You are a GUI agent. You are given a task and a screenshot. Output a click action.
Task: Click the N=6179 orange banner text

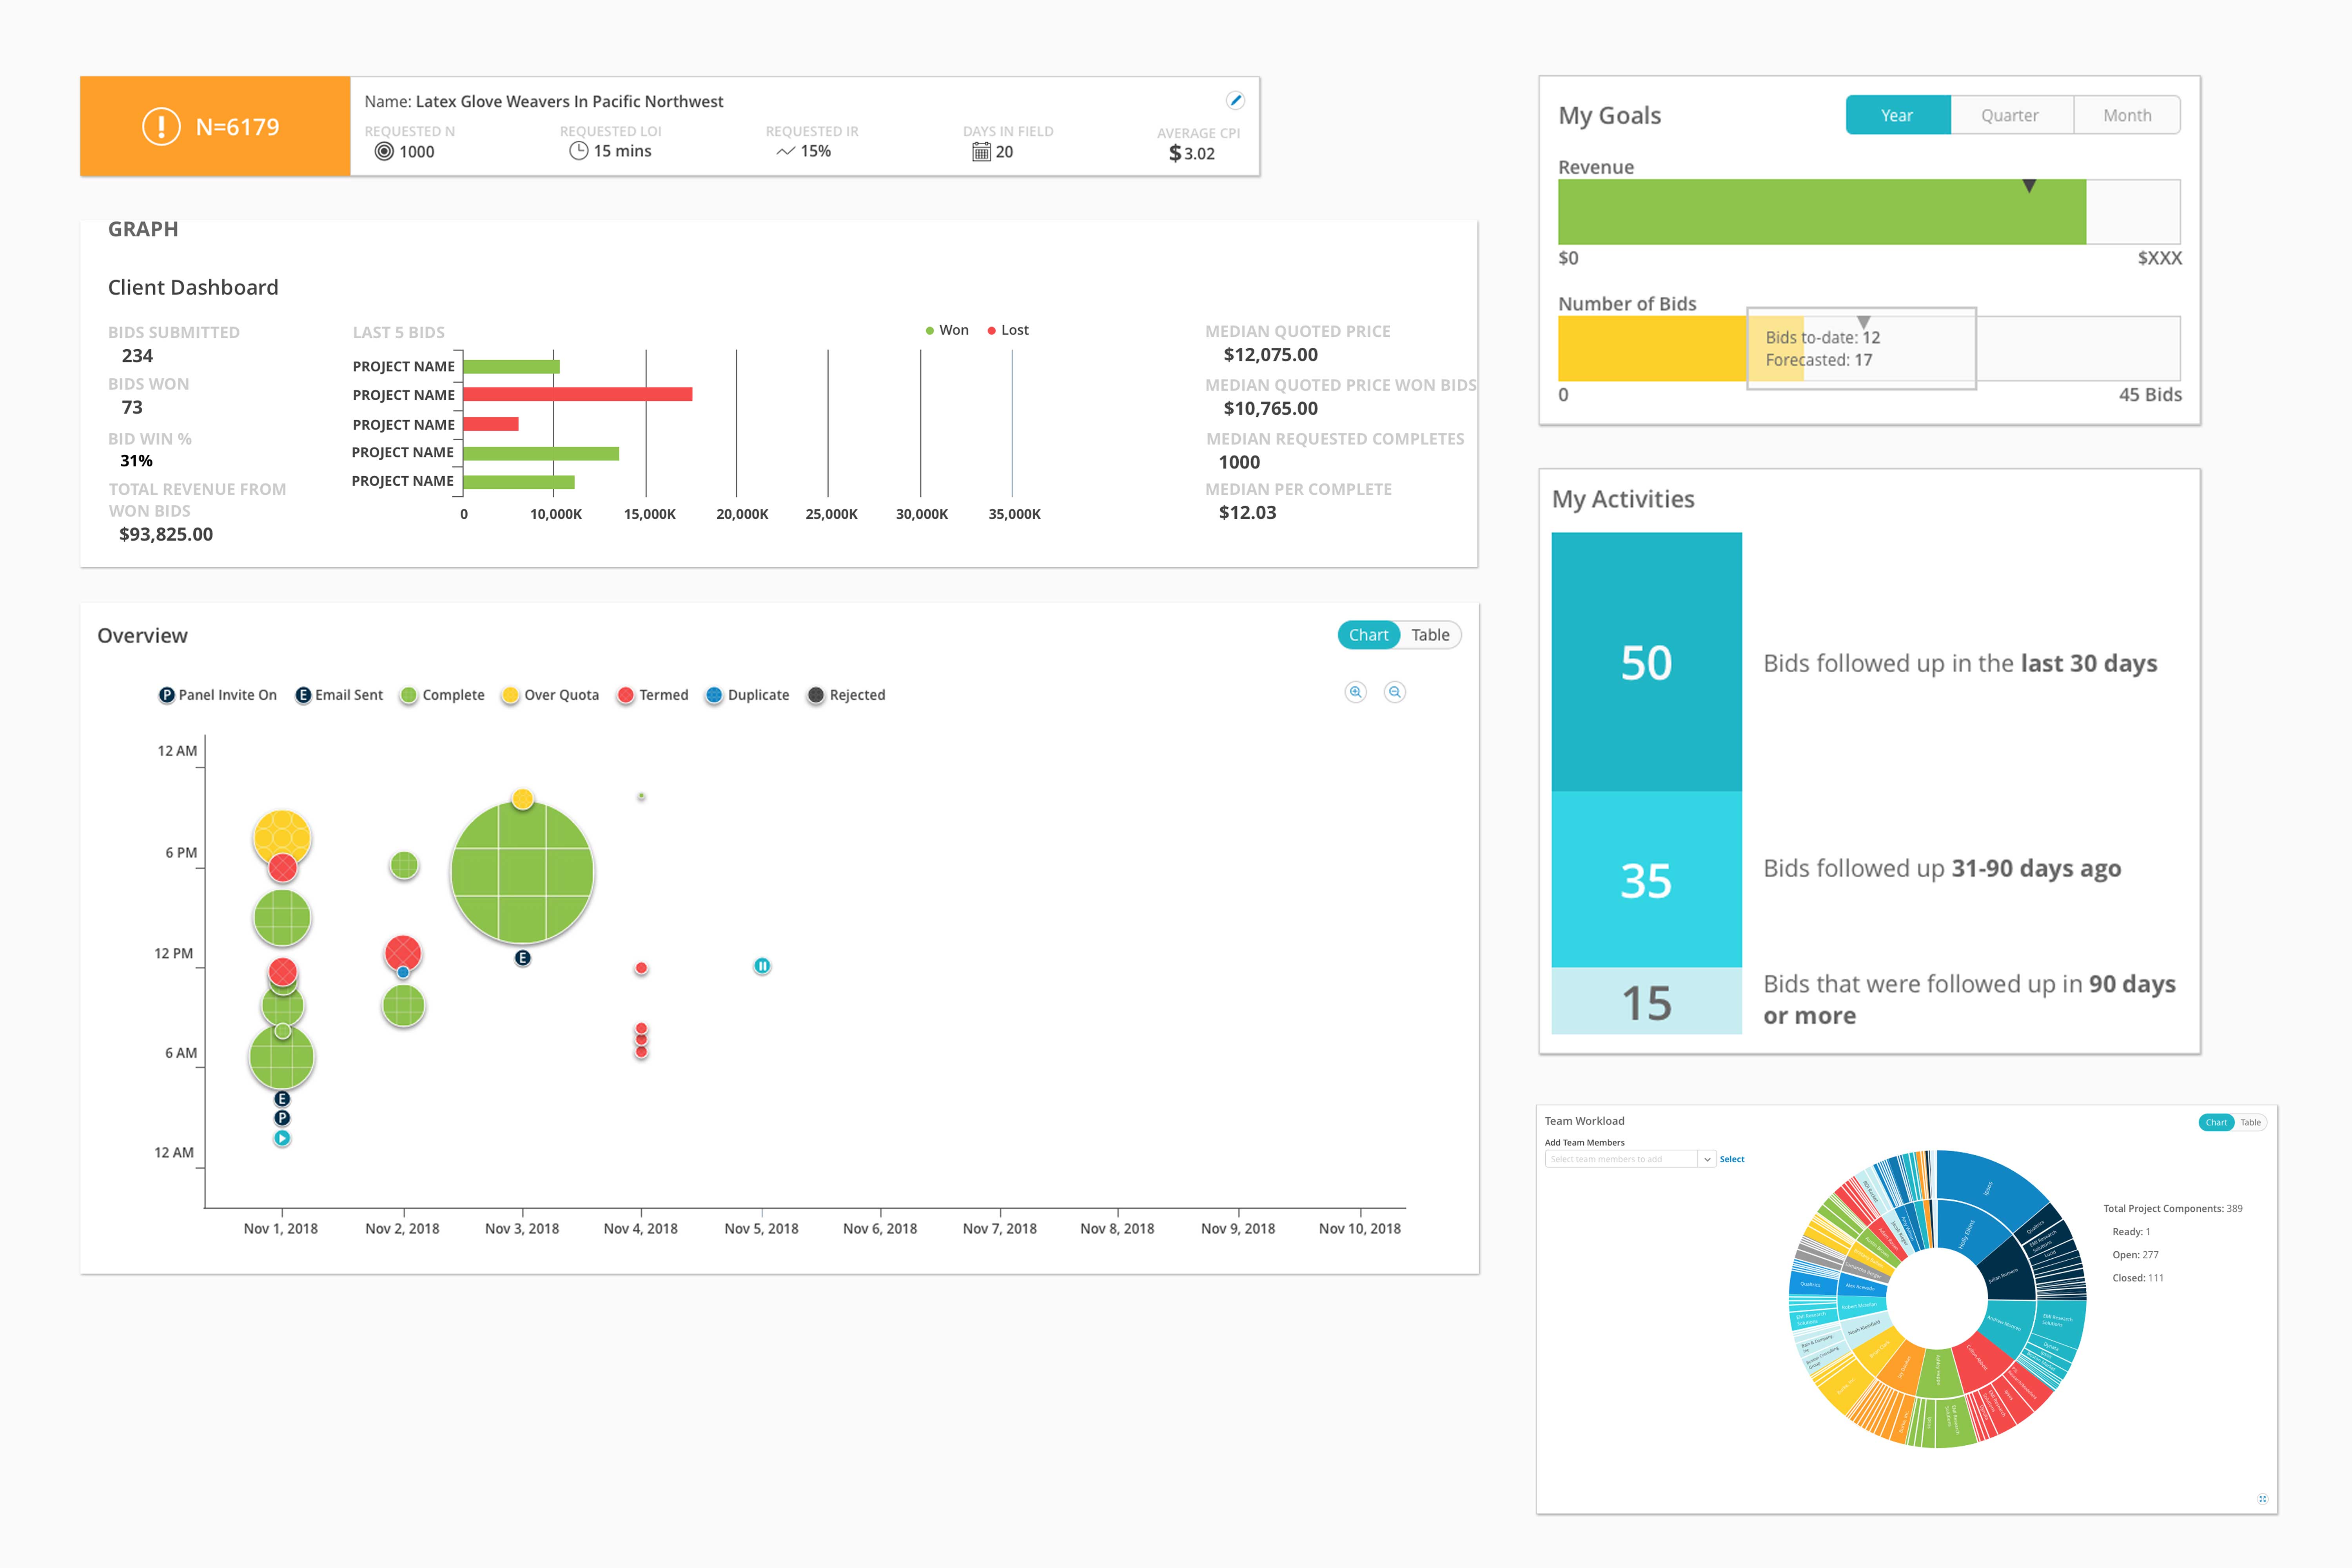(237, 127)
